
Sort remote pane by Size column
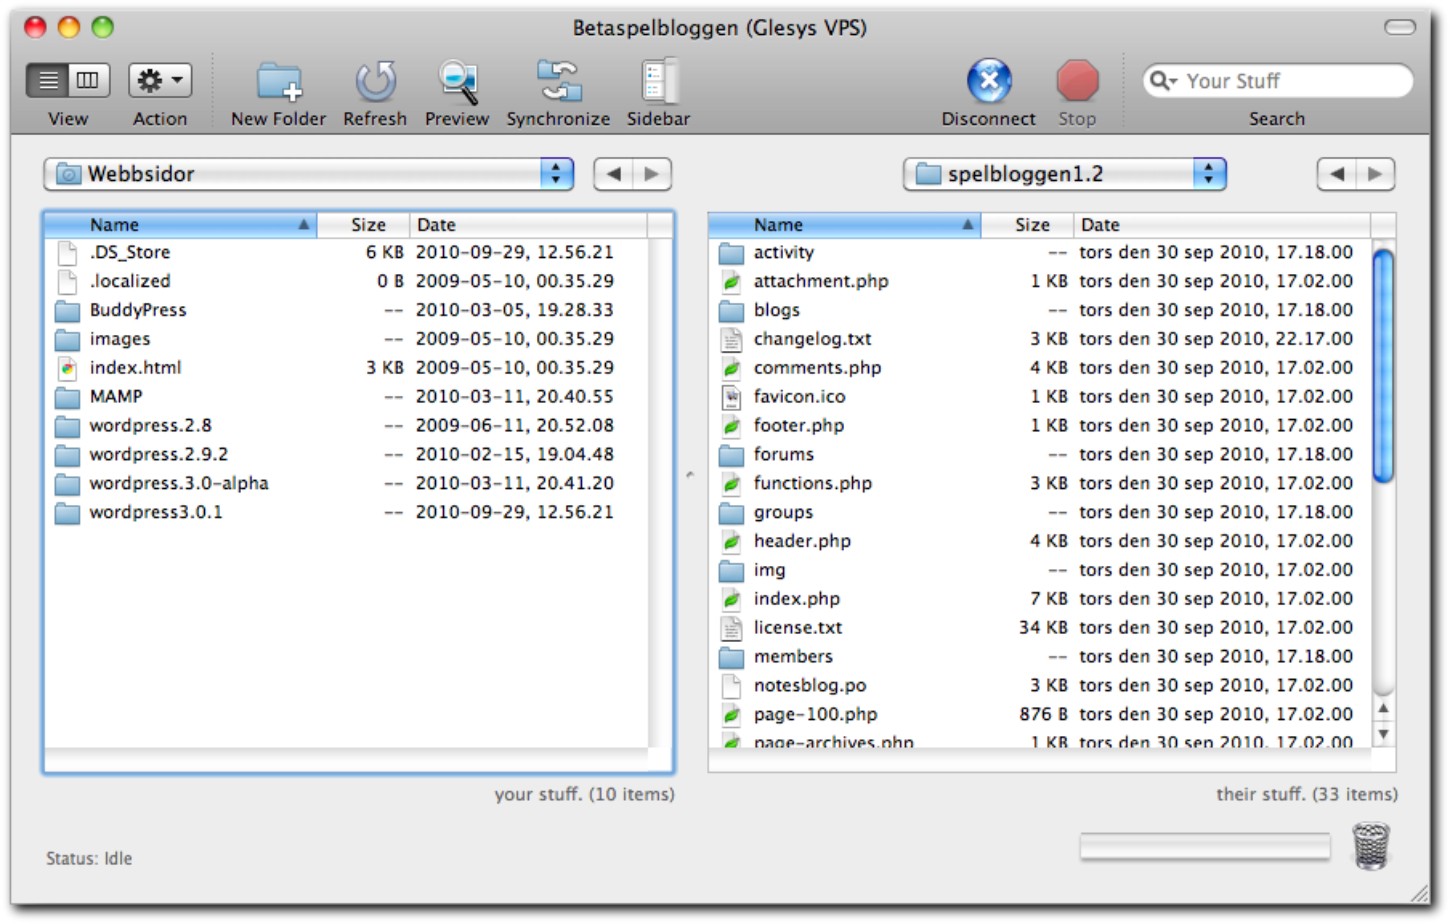coord(1027,225)
